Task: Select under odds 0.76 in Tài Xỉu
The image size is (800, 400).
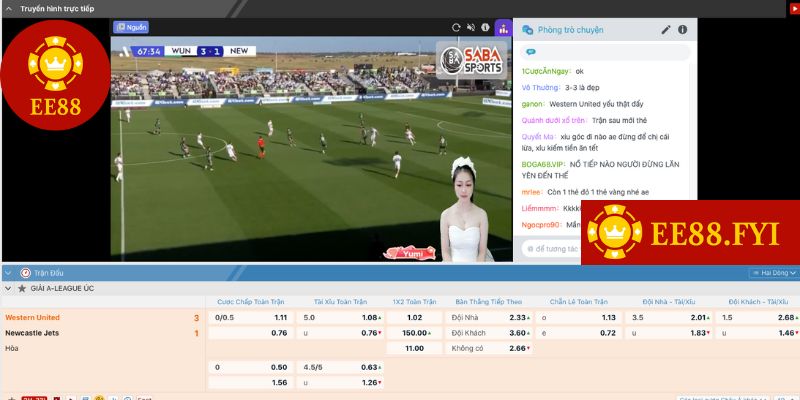Action: coord(340,333)
